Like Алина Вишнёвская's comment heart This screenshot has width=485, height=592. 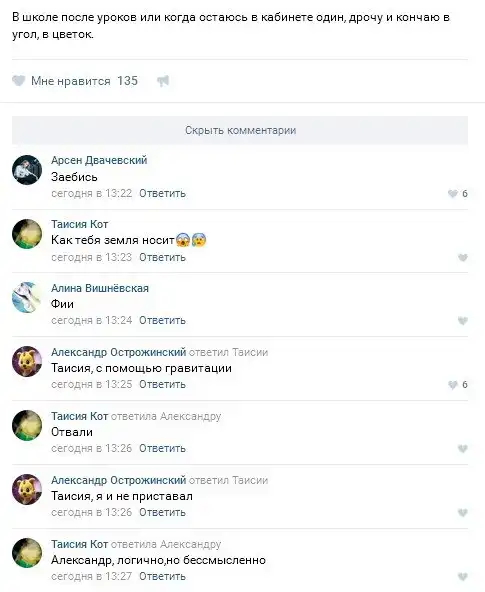click(463, 321)
